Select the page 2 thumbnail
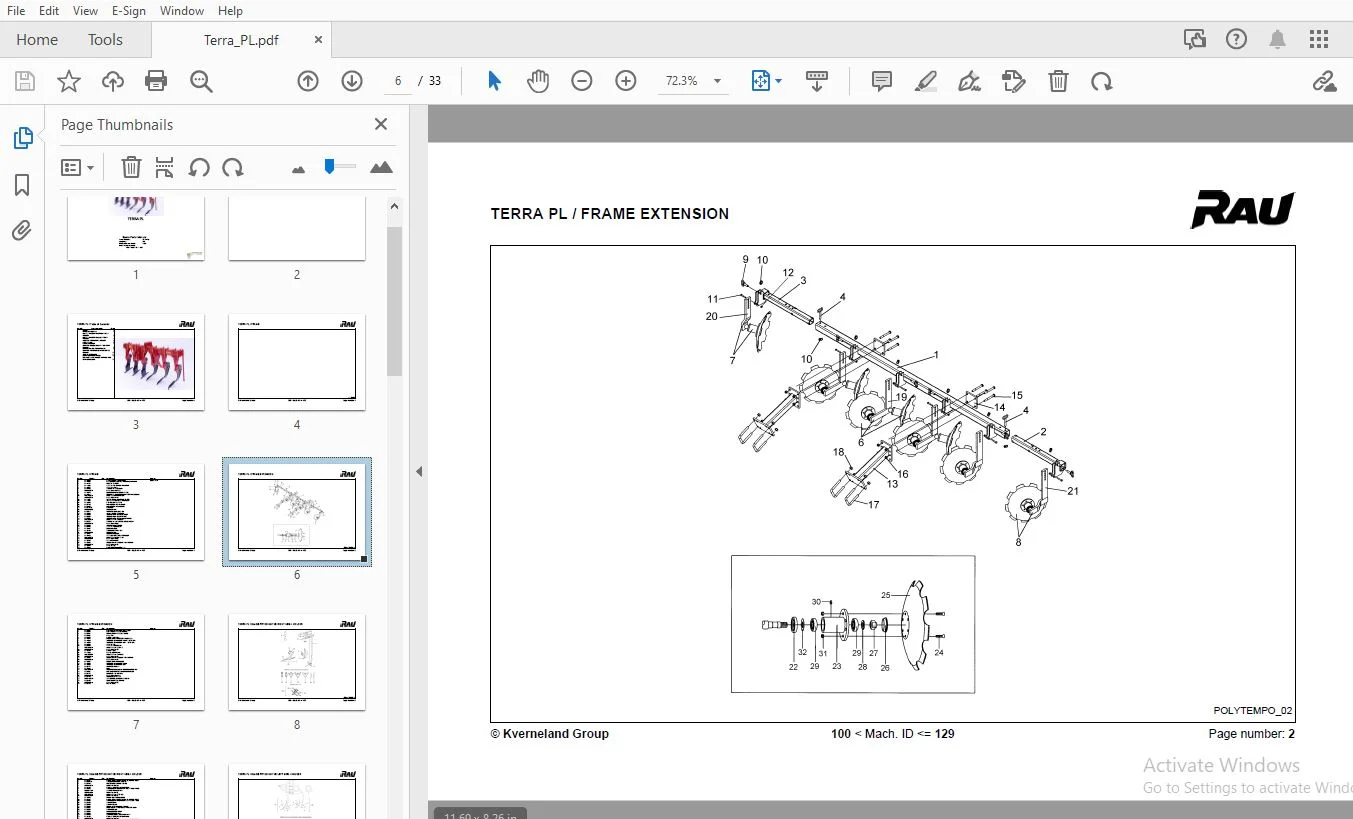Screen dimensions: 1353x819 pos(297,228)
